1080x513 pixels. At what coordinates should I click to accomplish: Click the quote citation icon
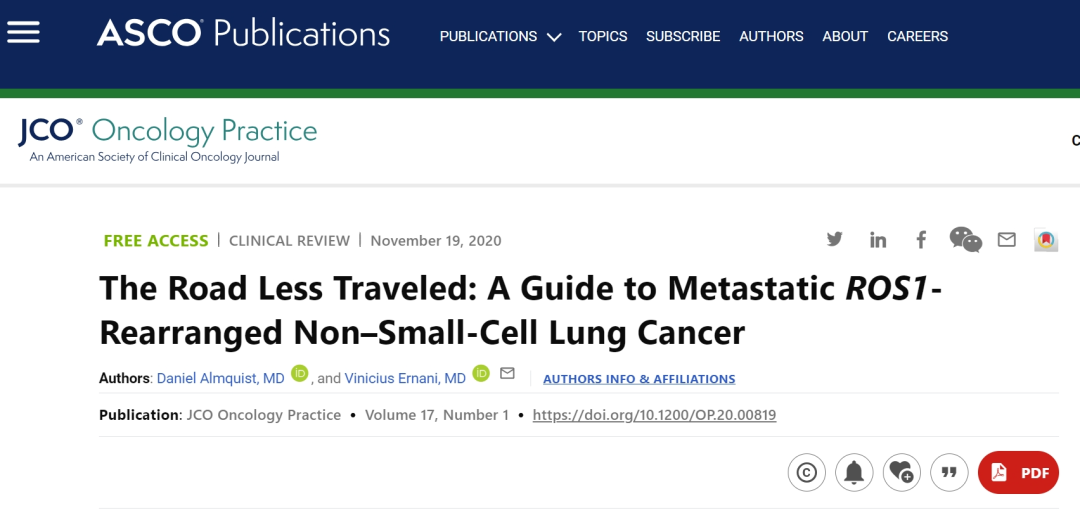(949, 472)
